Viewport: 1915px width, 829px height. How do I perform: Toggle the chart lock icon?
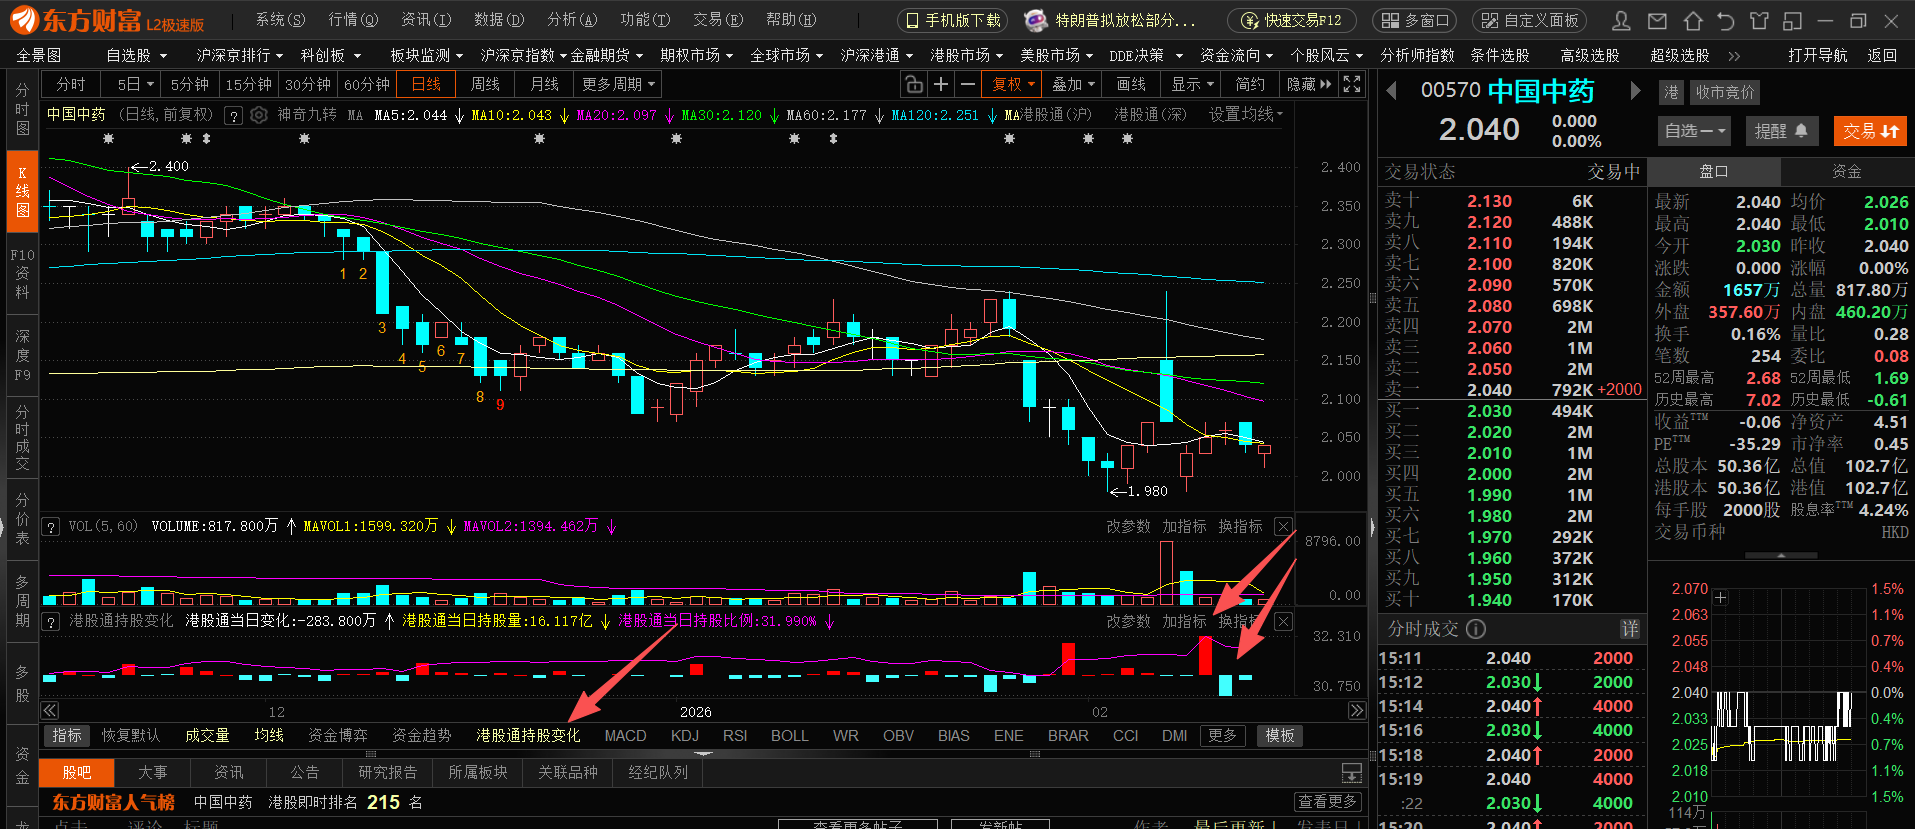(x=913, y=84)
